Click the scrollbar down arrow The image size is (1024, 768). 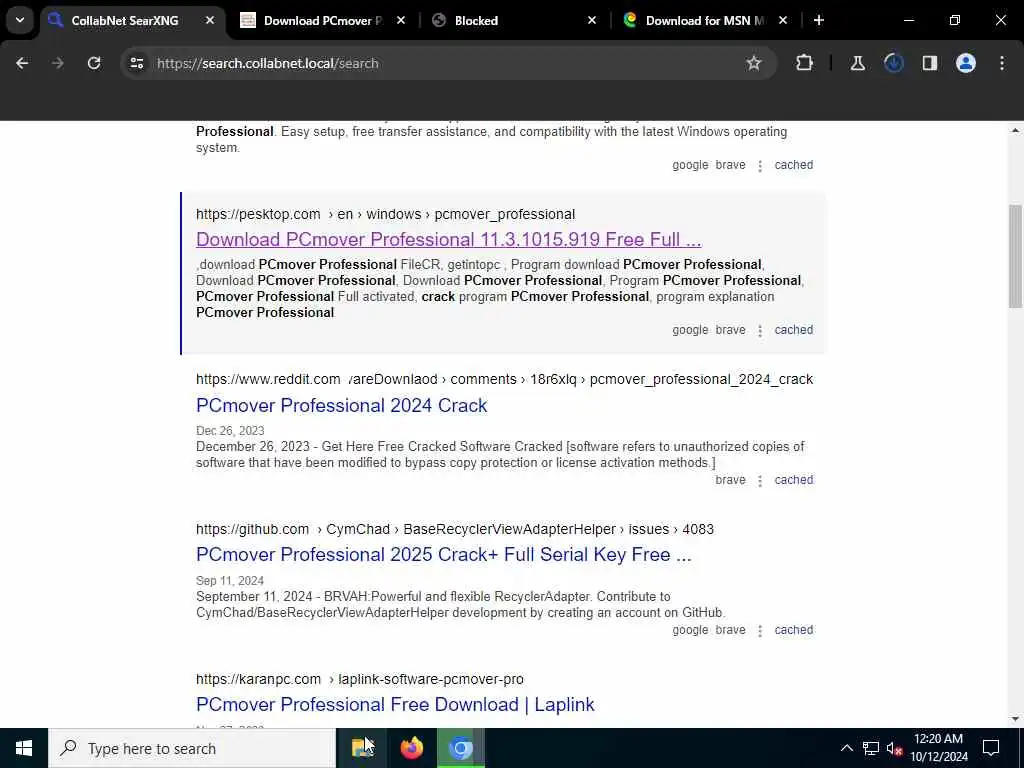pyautogui.click(x=1015, y=719)
